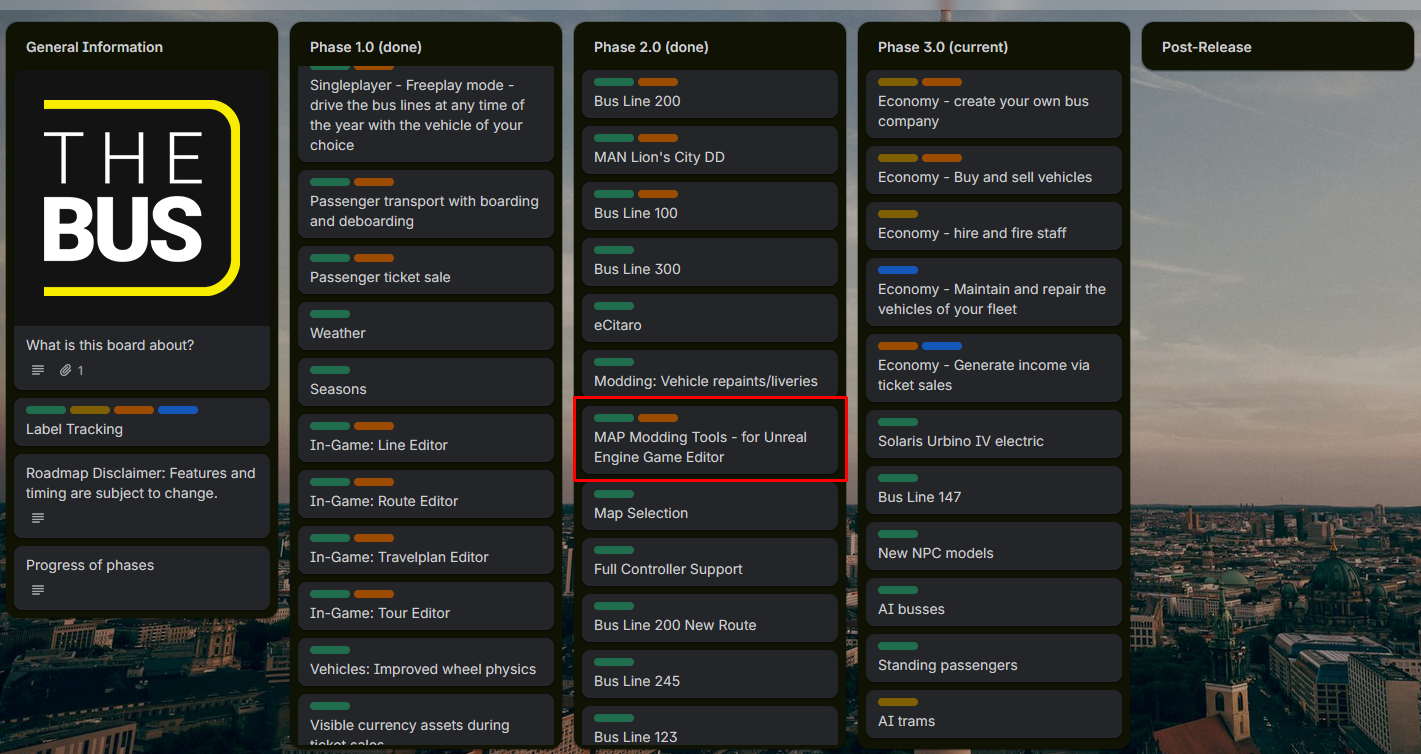
Task: Click yellow label on AI trams card
Action: pos(898,702)
